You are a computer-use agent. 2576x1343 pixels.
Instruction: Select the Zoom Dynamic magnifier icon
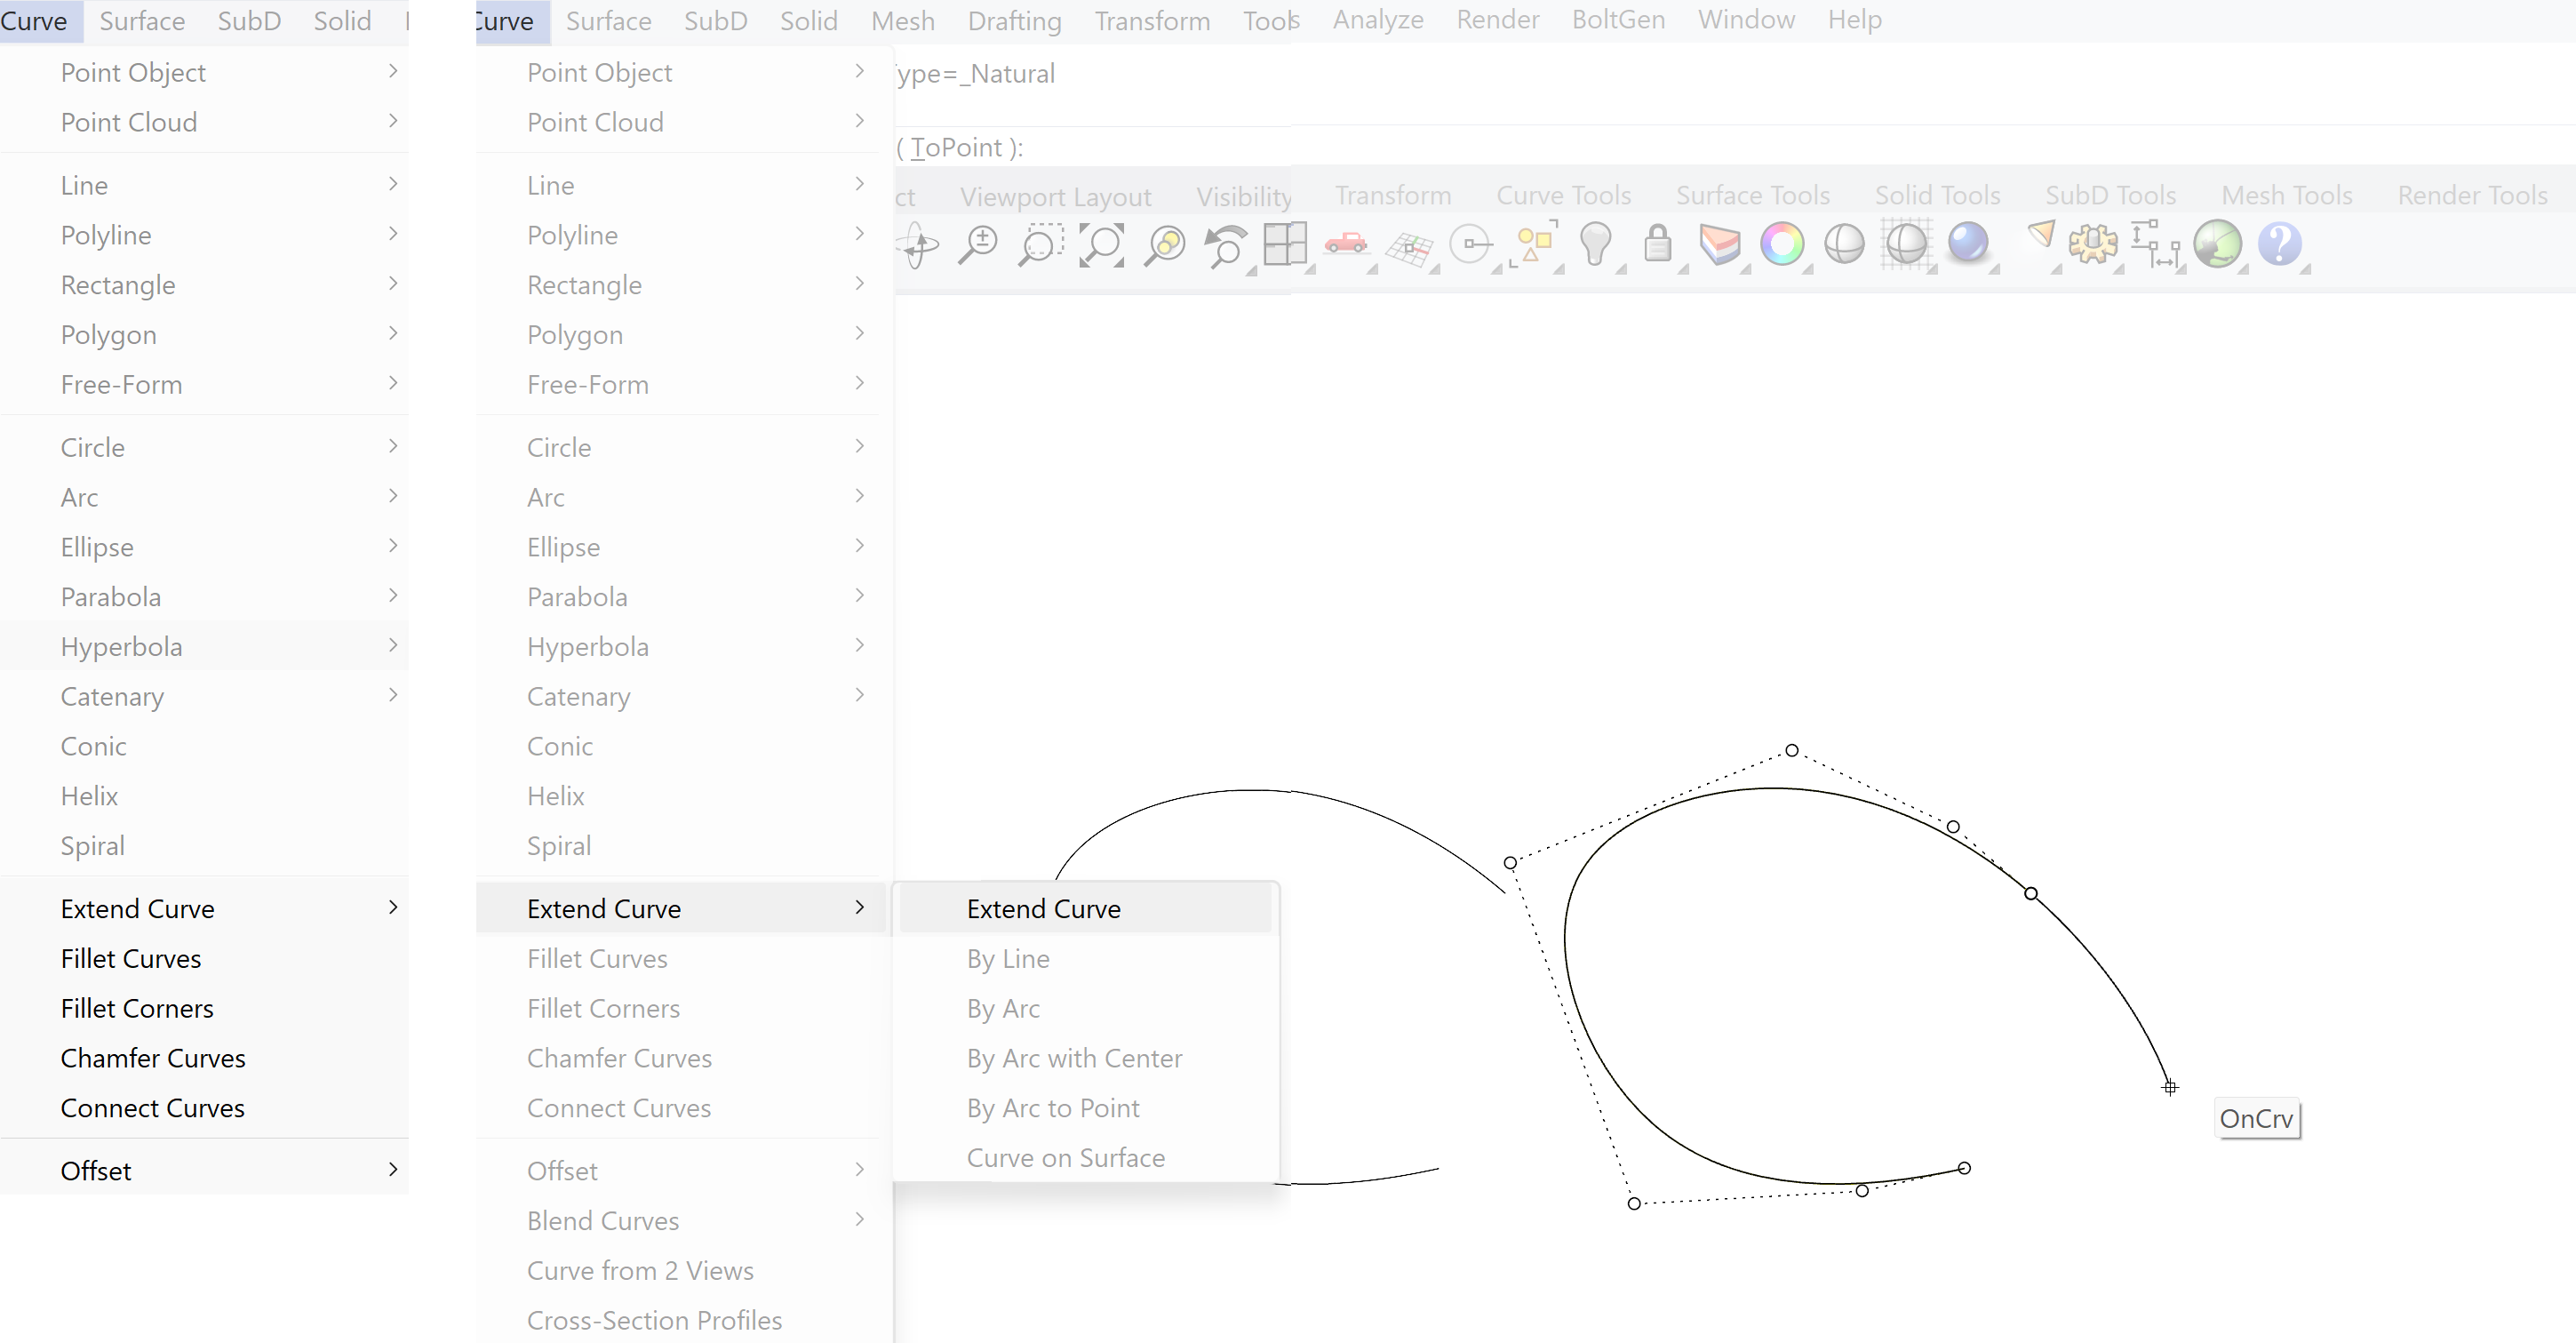(x=978, y=245)
